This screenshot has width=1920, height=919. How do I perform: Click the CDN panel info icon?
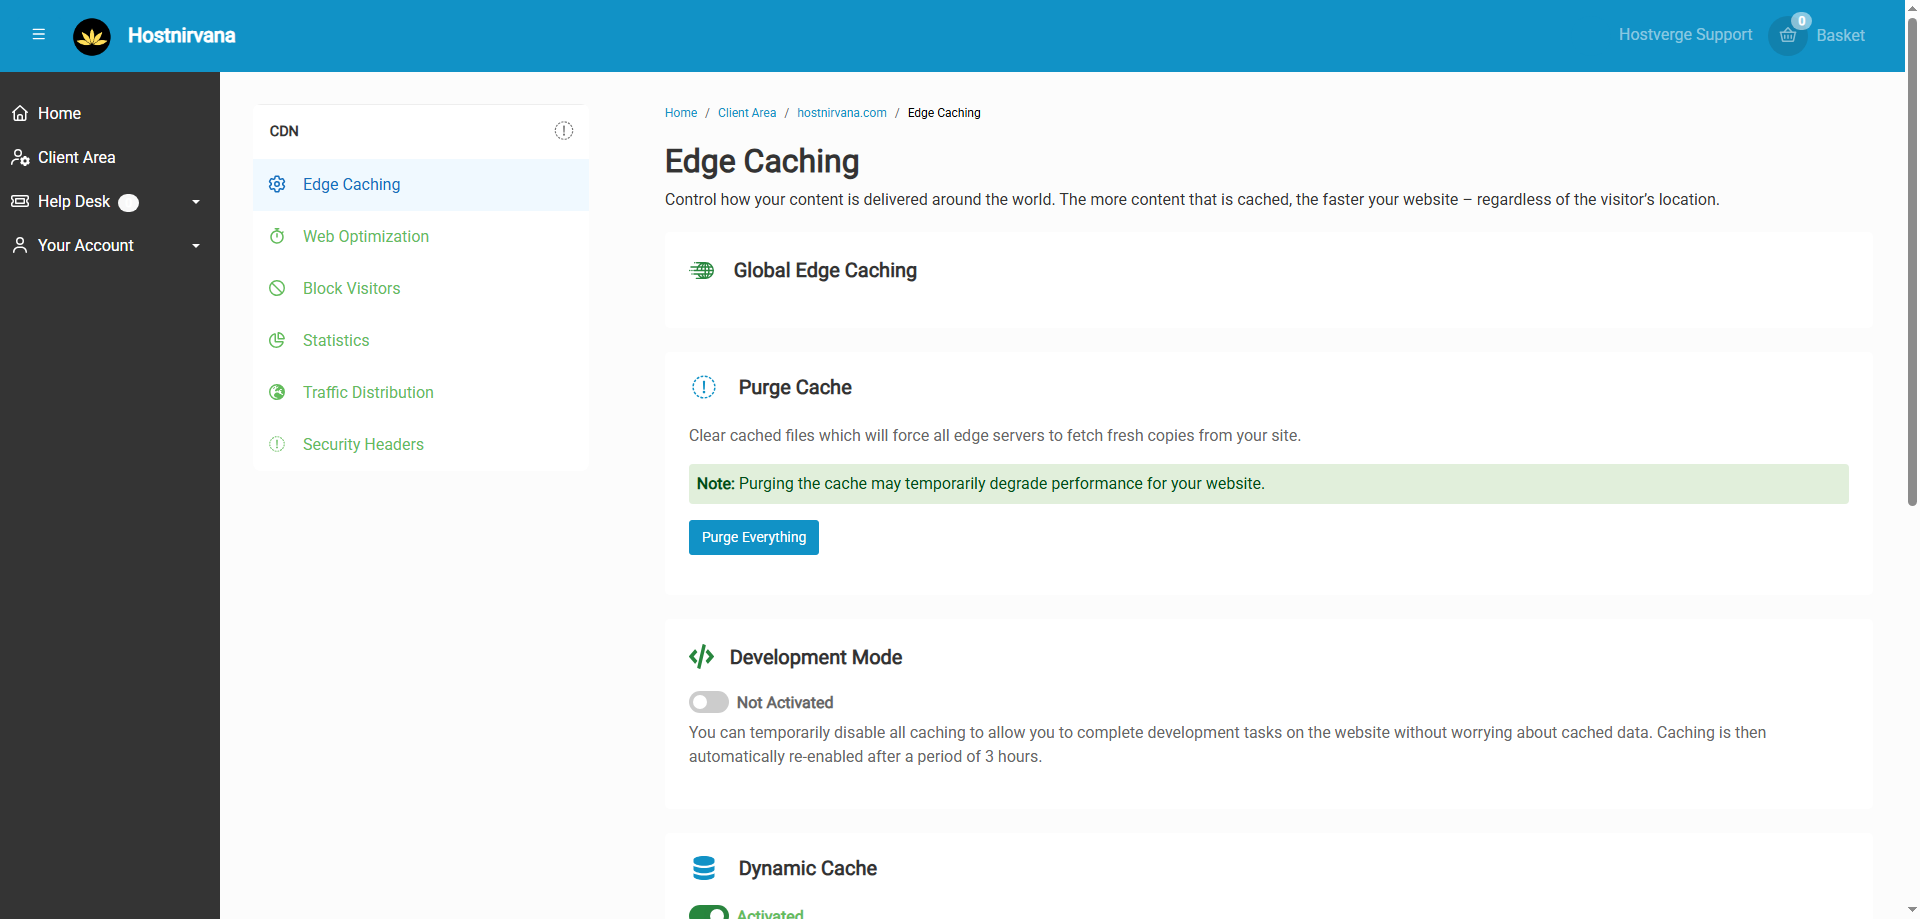point(564,131)
